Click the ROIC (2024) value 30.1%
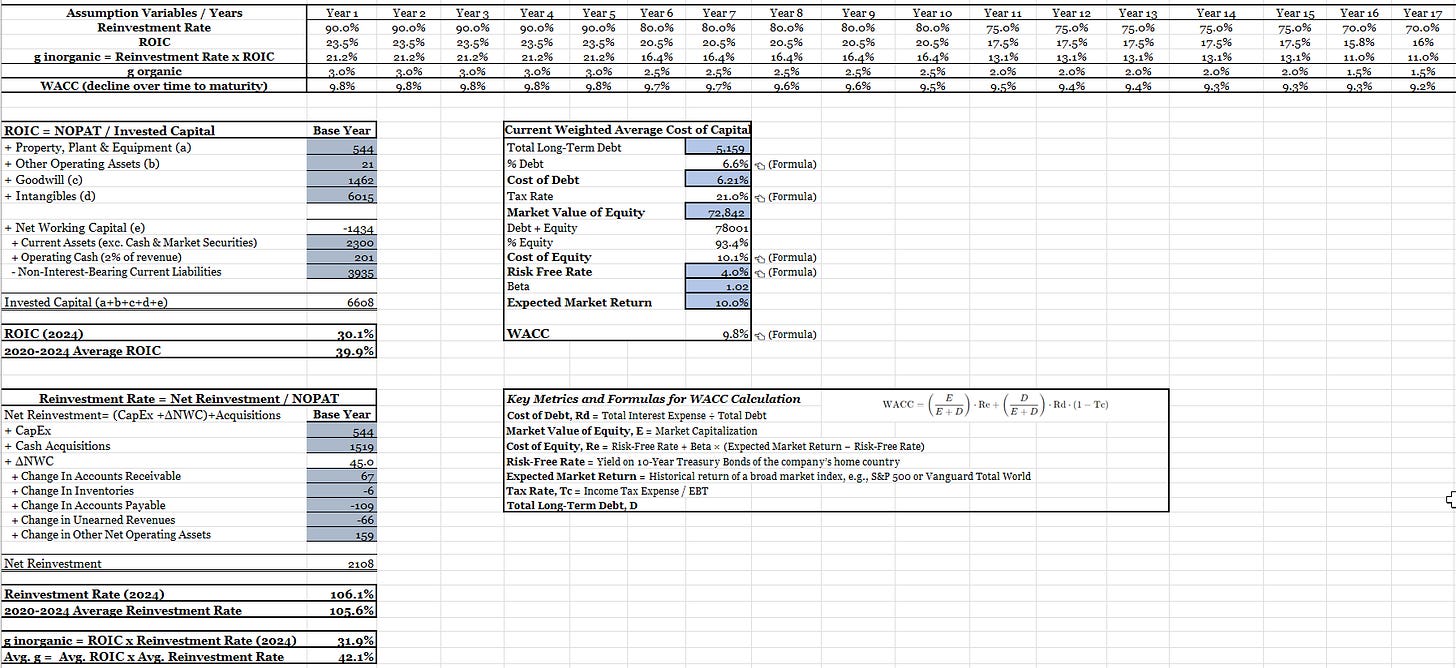Viewport: 1456px width, 668px height. pos(342,335)
